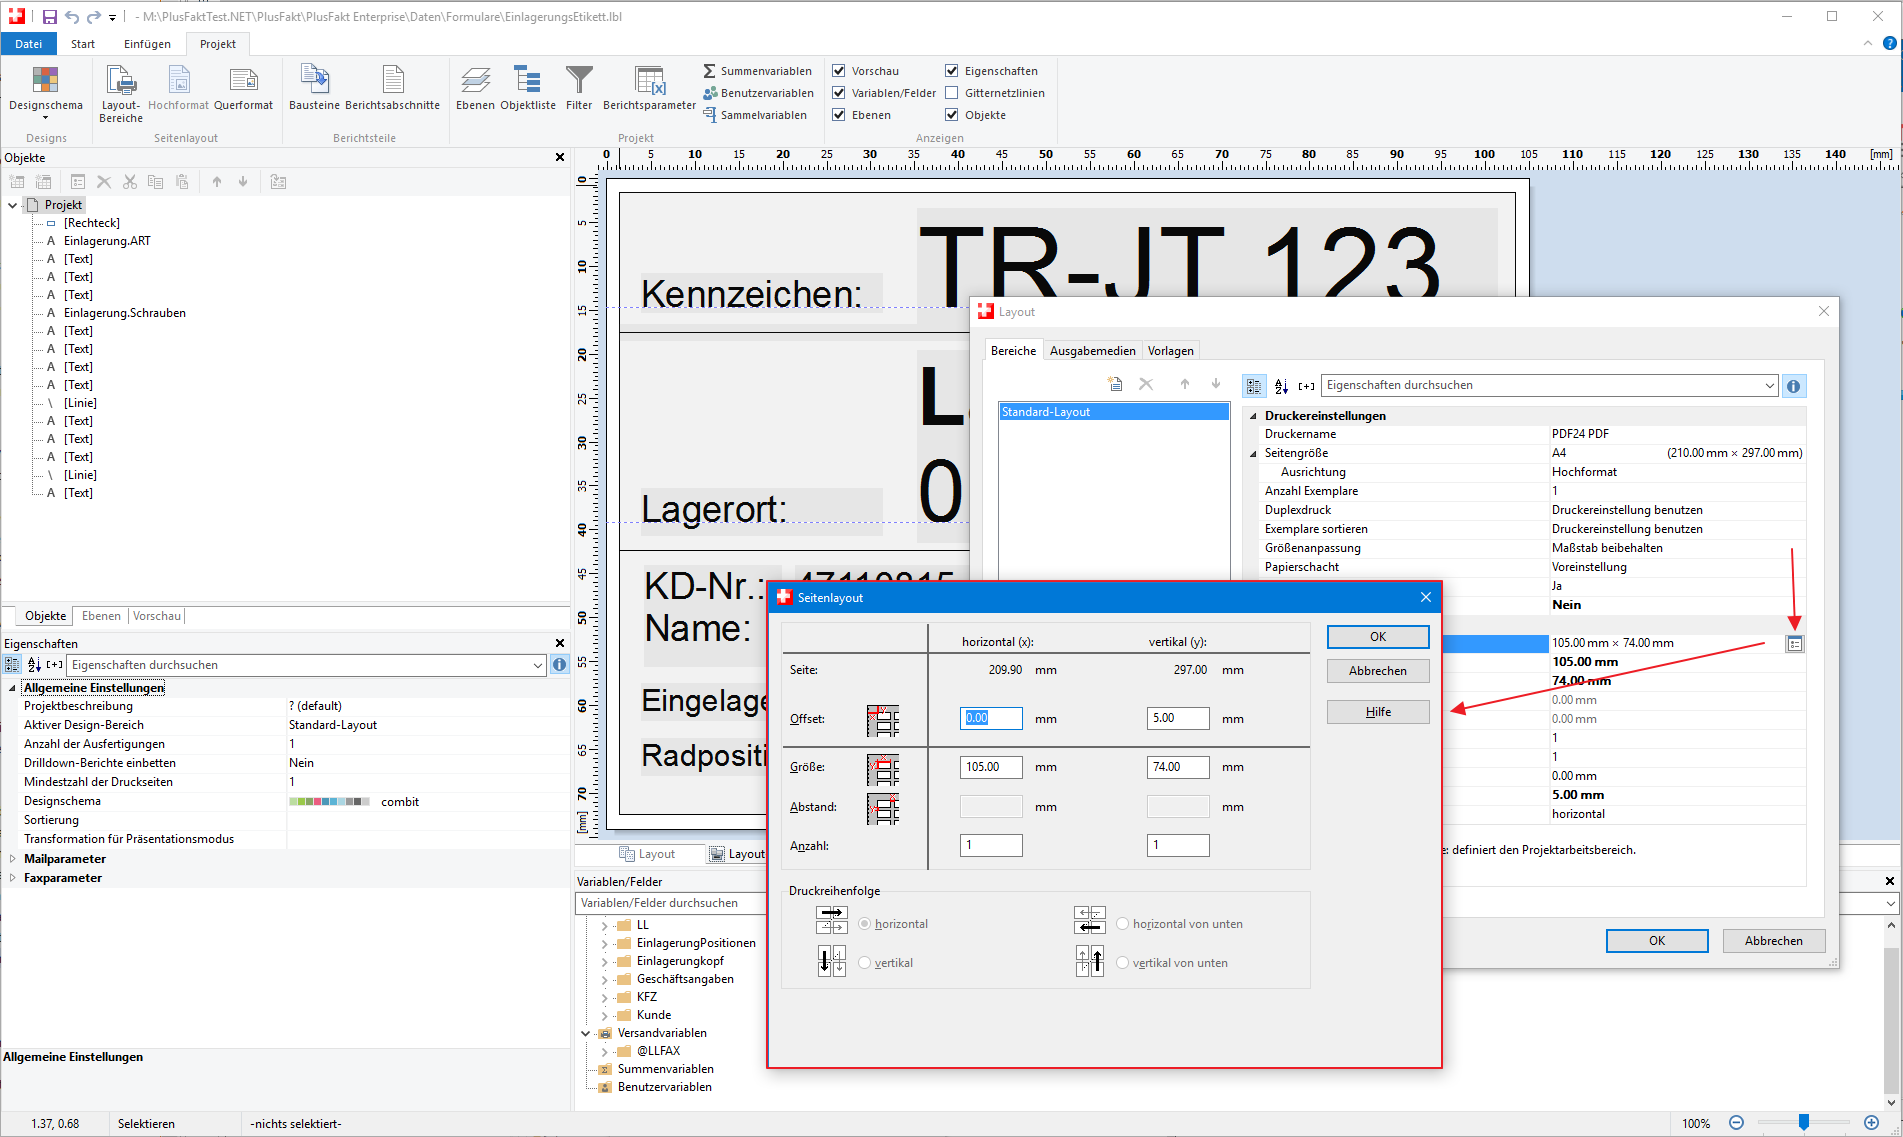This screenshot has height=1137, width=1903.
Task: Click the undo arrow in title bar
Action: 71,16
